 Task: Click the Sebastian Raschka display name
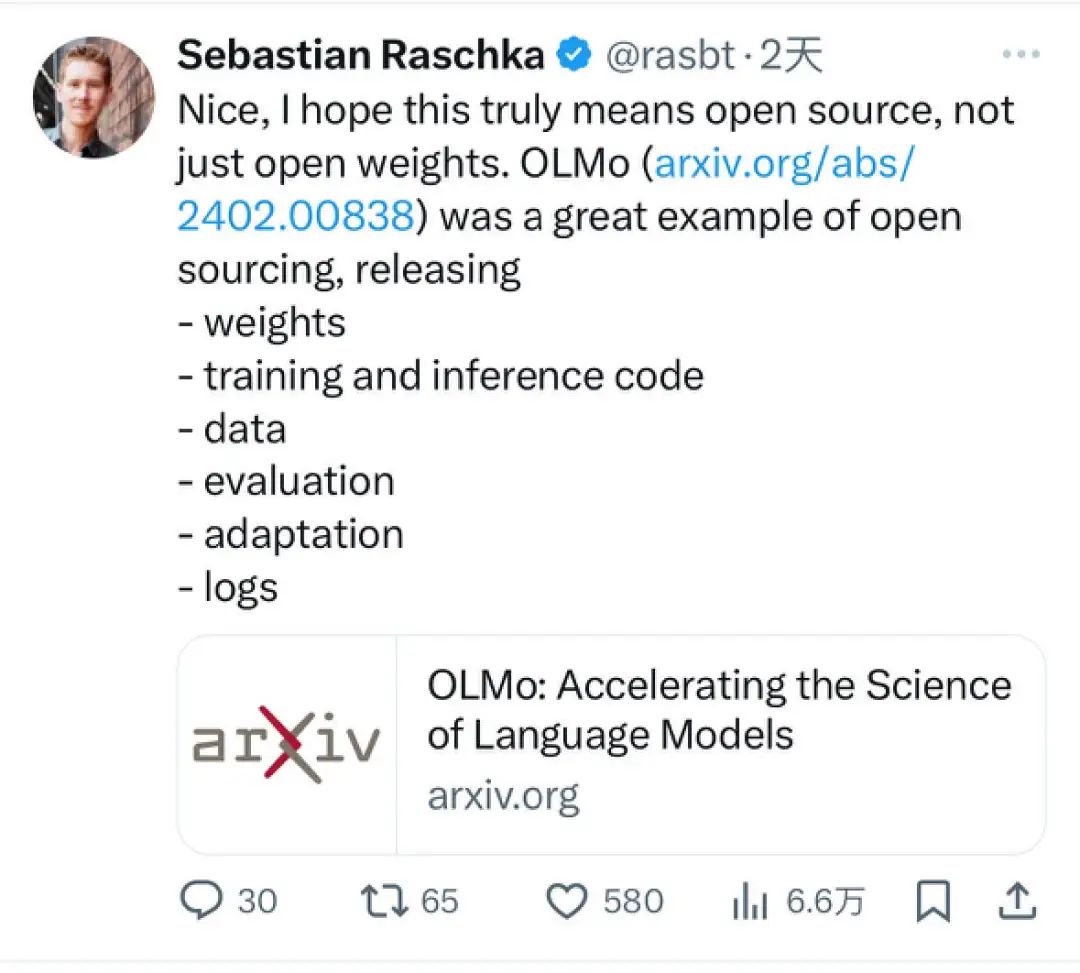coord(360,54)
